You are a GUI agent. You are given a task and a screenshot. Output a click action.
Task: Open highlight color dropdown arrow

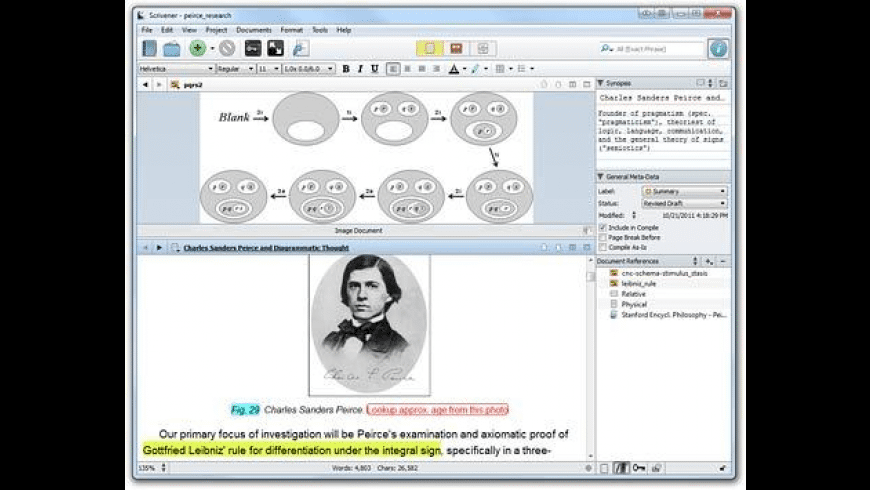coord(486,69)
